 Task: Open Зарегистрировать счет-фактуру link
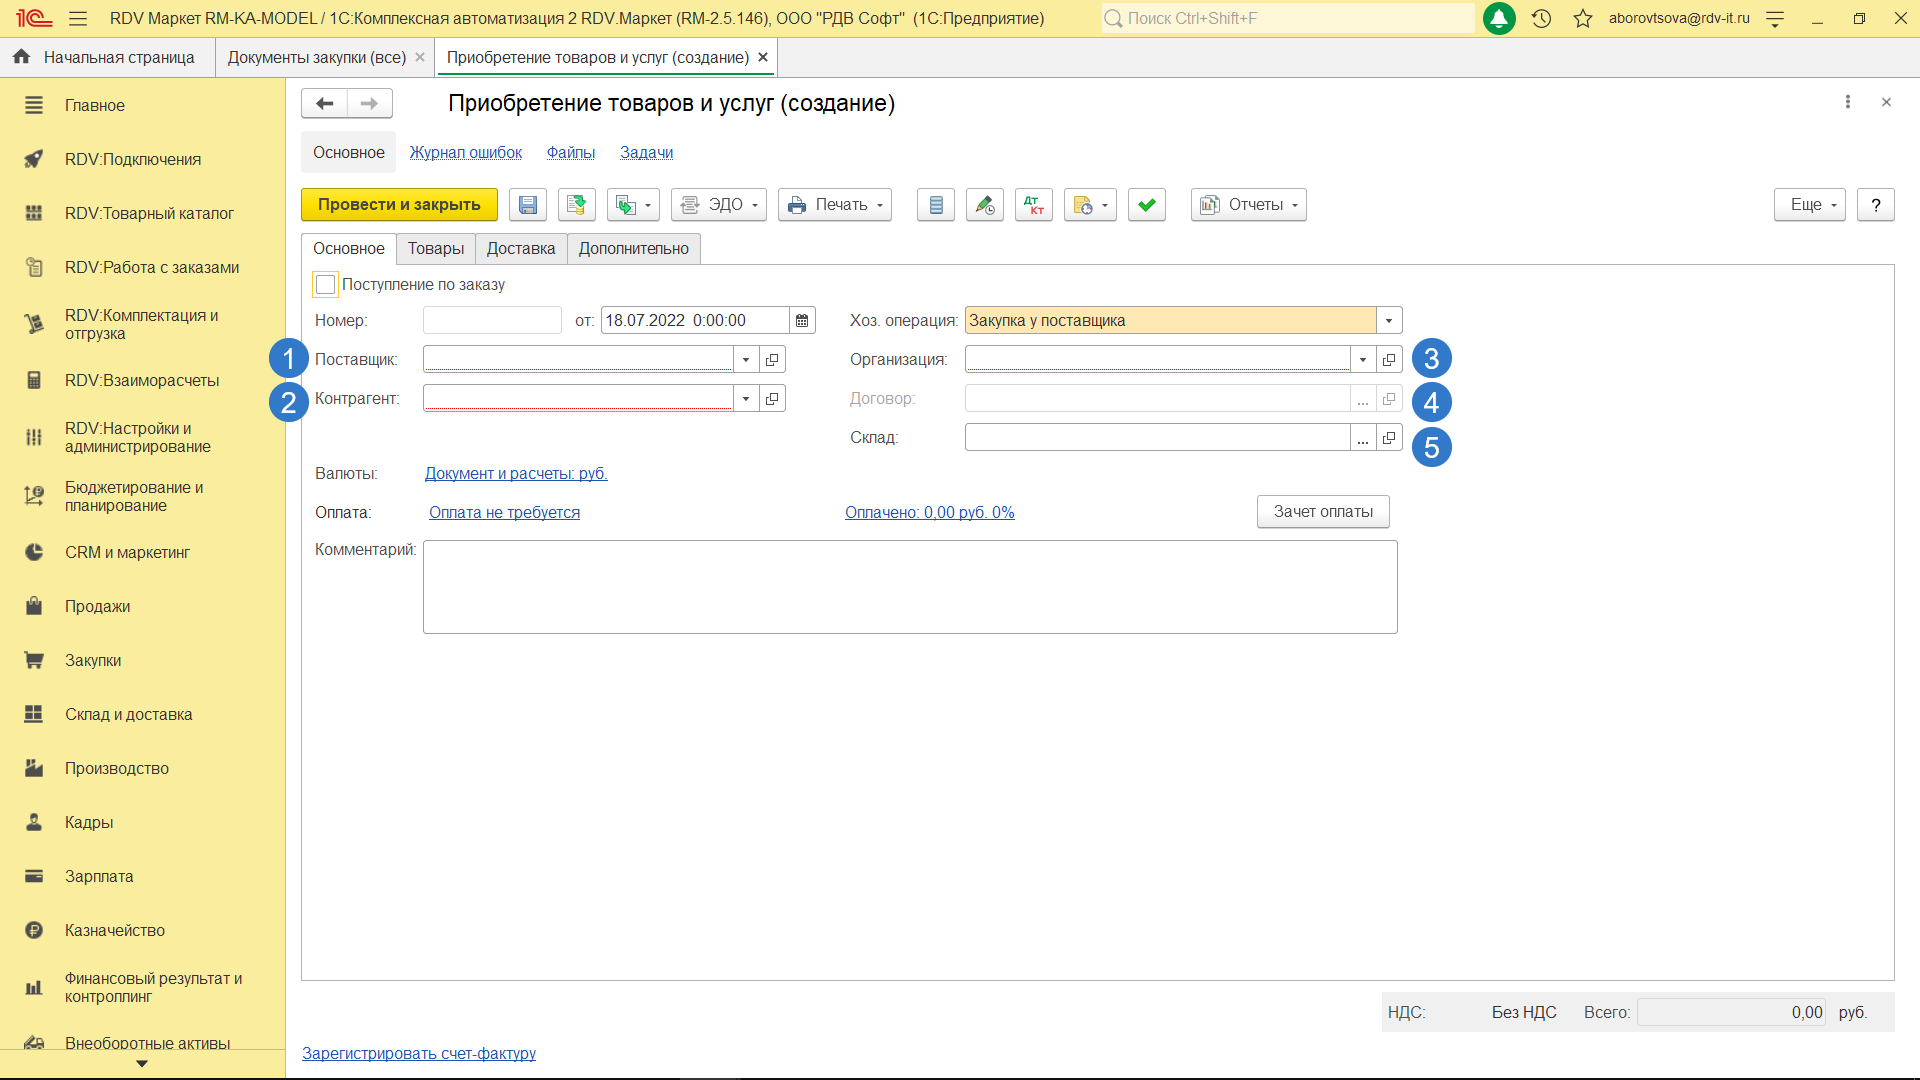pos(418,1054)
